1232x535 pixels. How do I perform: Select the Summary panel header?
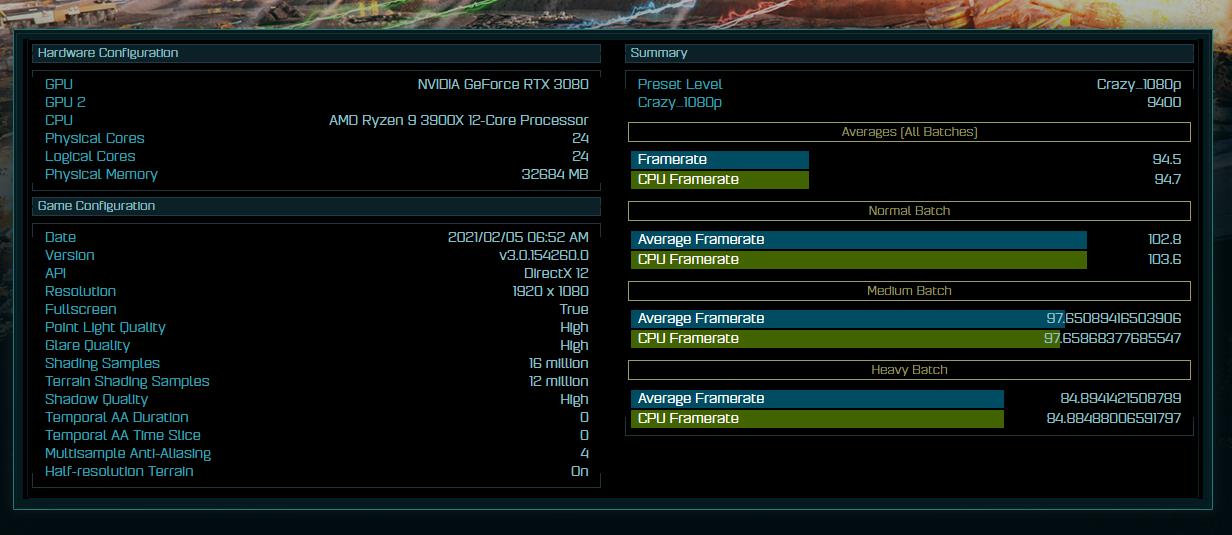point(659,53)
